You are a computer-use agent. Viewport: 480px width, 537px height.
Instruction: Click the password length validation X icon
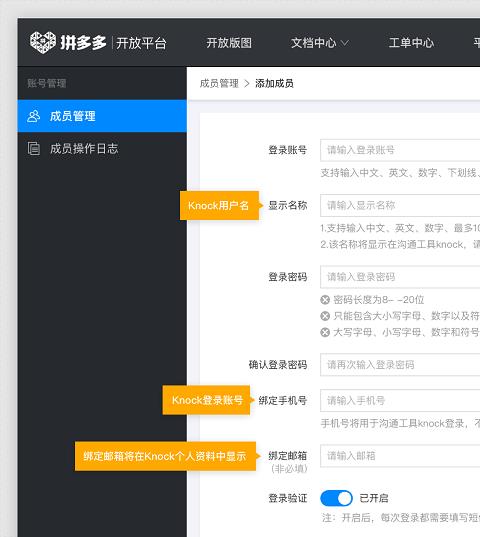[325, 300]
